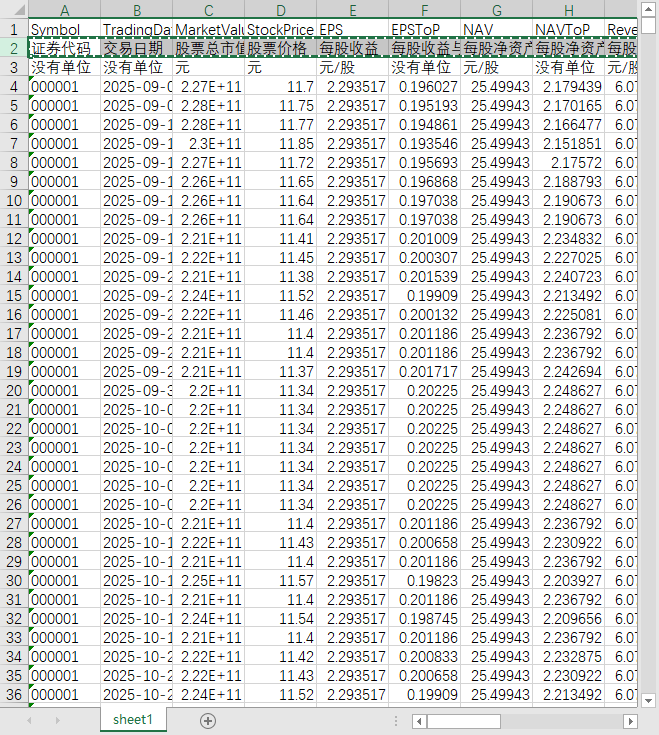Select column H header
This screenshot has height=735, width=659.
click(x=569, y=9)
